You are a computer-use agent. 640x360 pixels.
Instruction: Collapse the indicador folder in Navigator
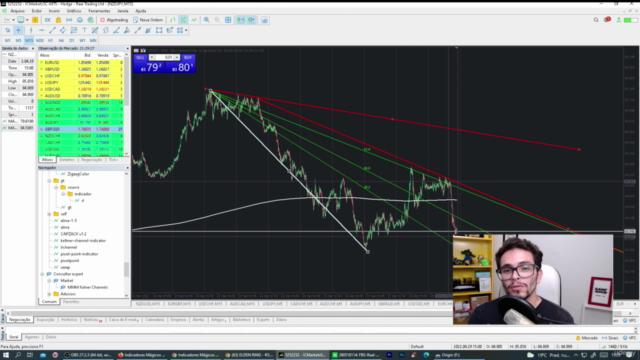(x=63, y=194)
